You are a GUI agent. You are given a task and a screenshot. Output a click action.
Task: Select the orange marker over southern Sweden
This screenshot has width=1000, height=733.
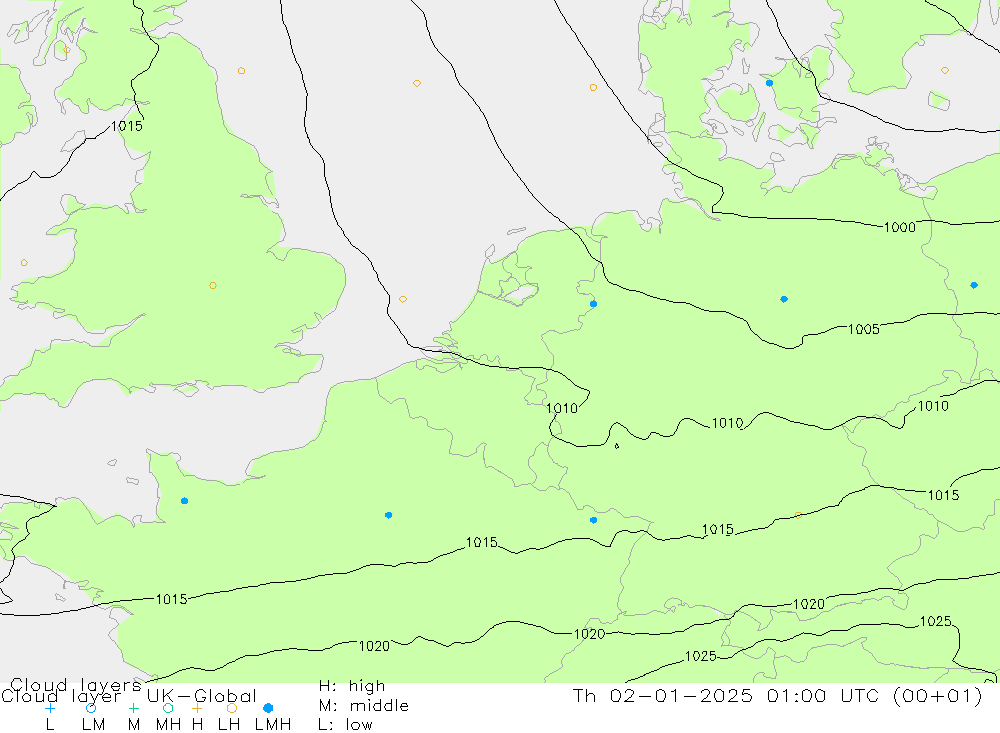coord(945,70)
